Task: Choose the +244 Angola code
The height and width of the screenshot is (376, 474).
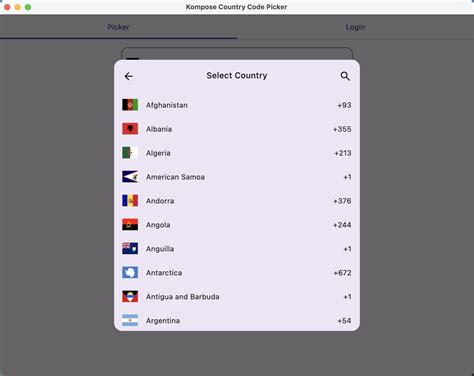Action: [x=342, y=225]
